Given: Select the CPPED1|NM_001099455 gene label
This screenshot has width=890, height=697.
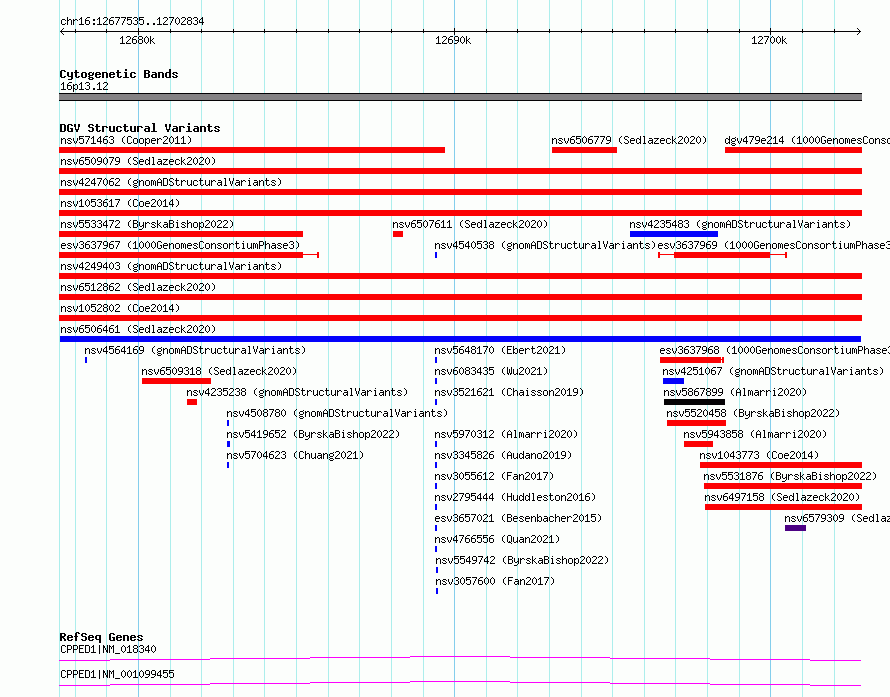Looking at the screenshot, I should (x=117, y=674).
